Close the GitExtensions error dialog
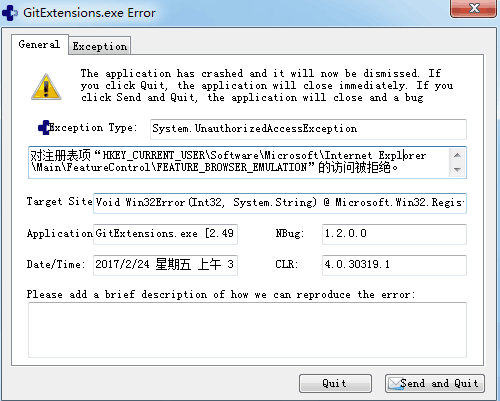500x401 pixels. [473, 8]
